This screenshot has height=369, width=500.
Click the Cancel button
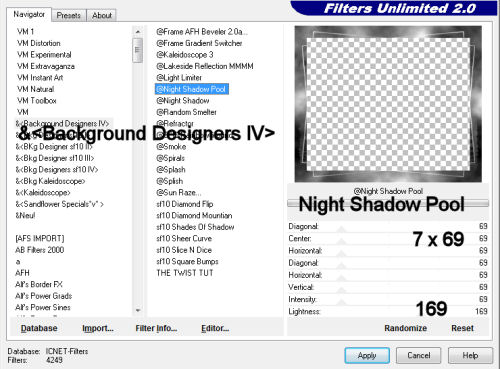coord(419,355)
